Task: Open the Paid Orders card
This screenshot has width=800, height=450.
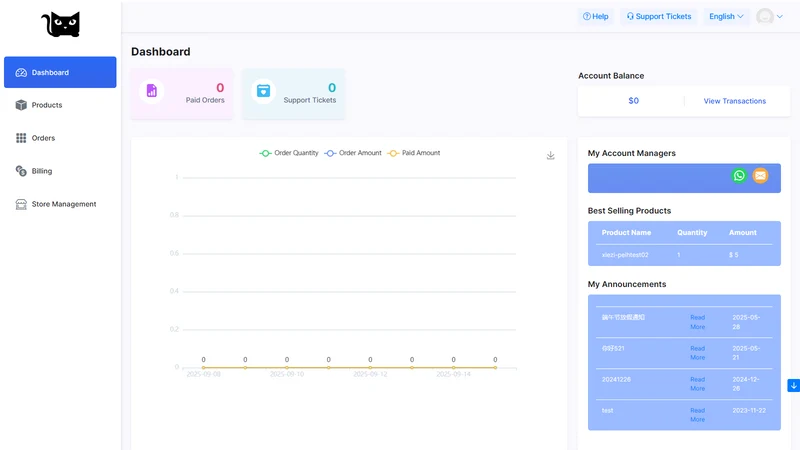Action: (x=182, y=94)
